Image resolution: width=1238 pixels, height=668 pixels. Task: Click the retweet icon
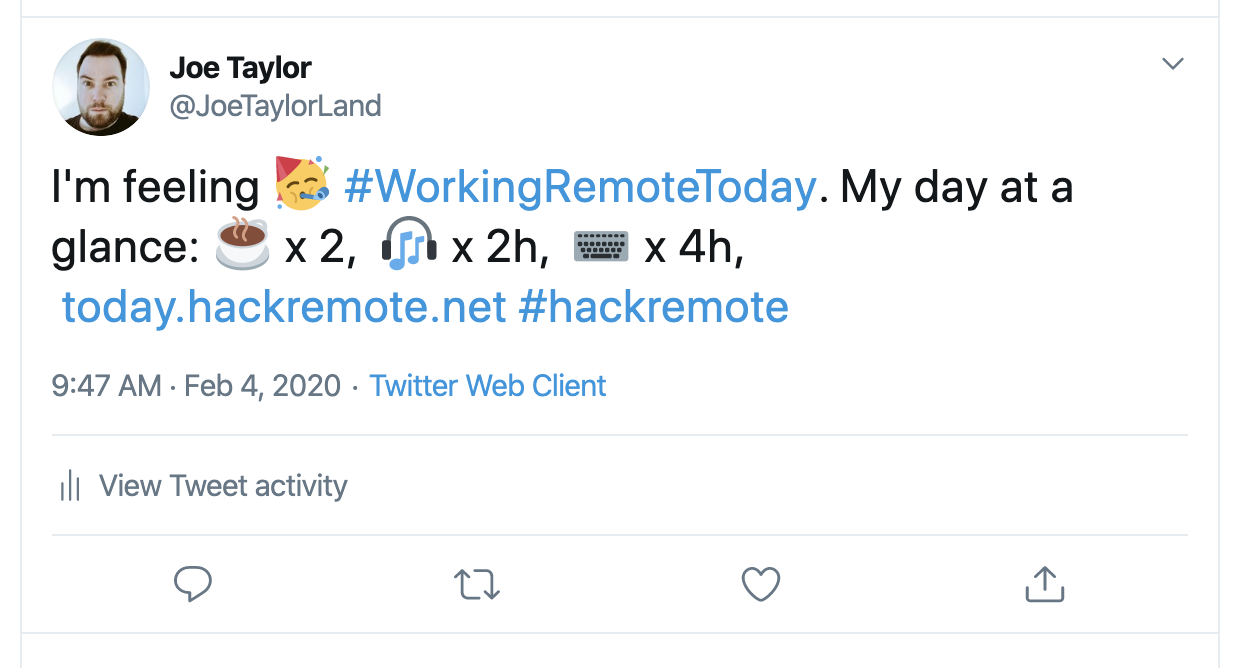477,584
